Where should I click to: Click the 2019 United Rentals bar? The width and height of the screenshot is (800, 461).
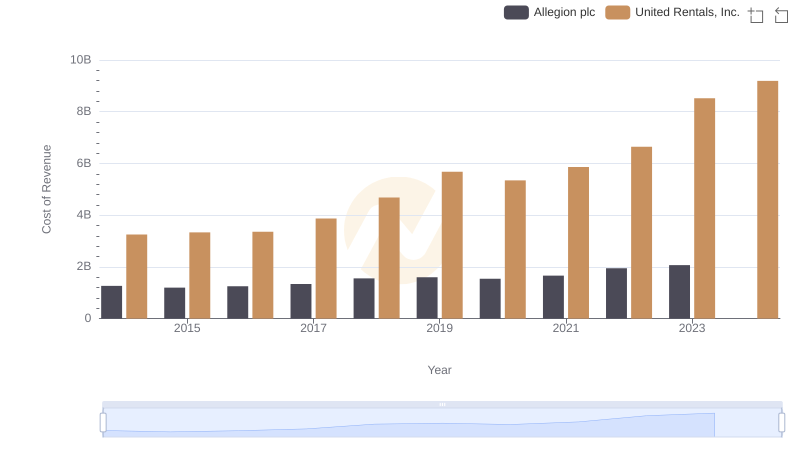452,245
